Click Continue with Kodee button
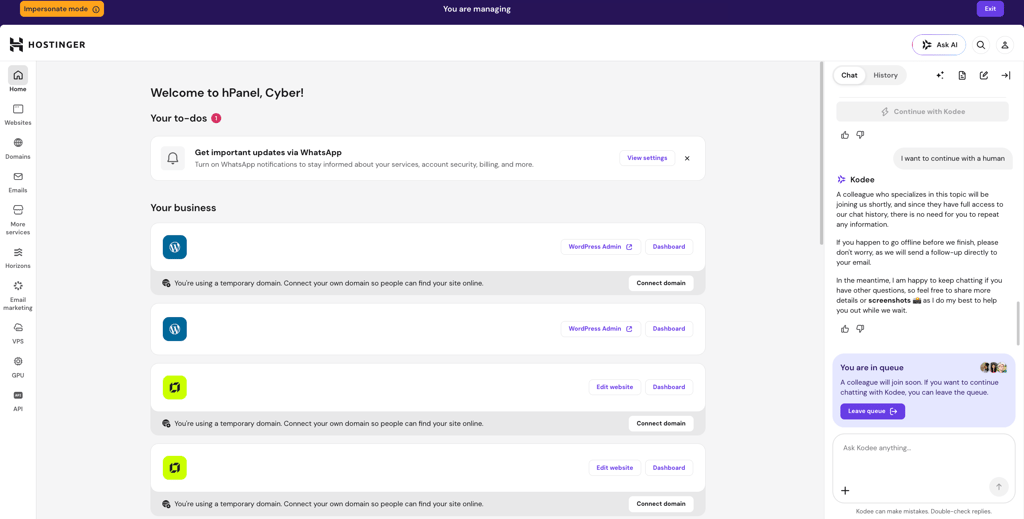1024x519 pixels. [x=923, y=112]
